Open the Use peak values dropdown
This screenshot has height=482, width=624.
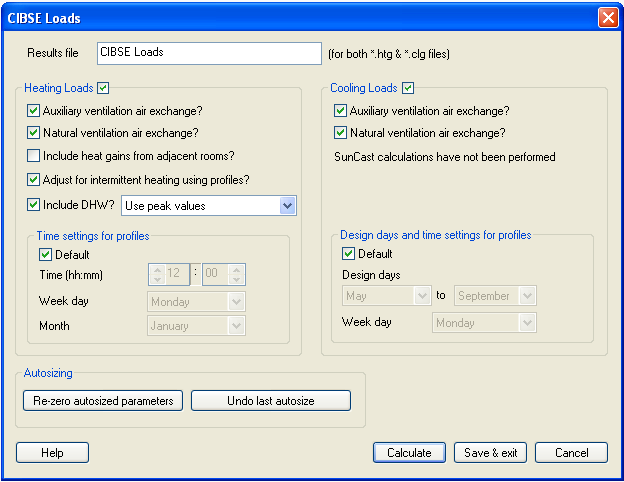(x=287, y=205)
